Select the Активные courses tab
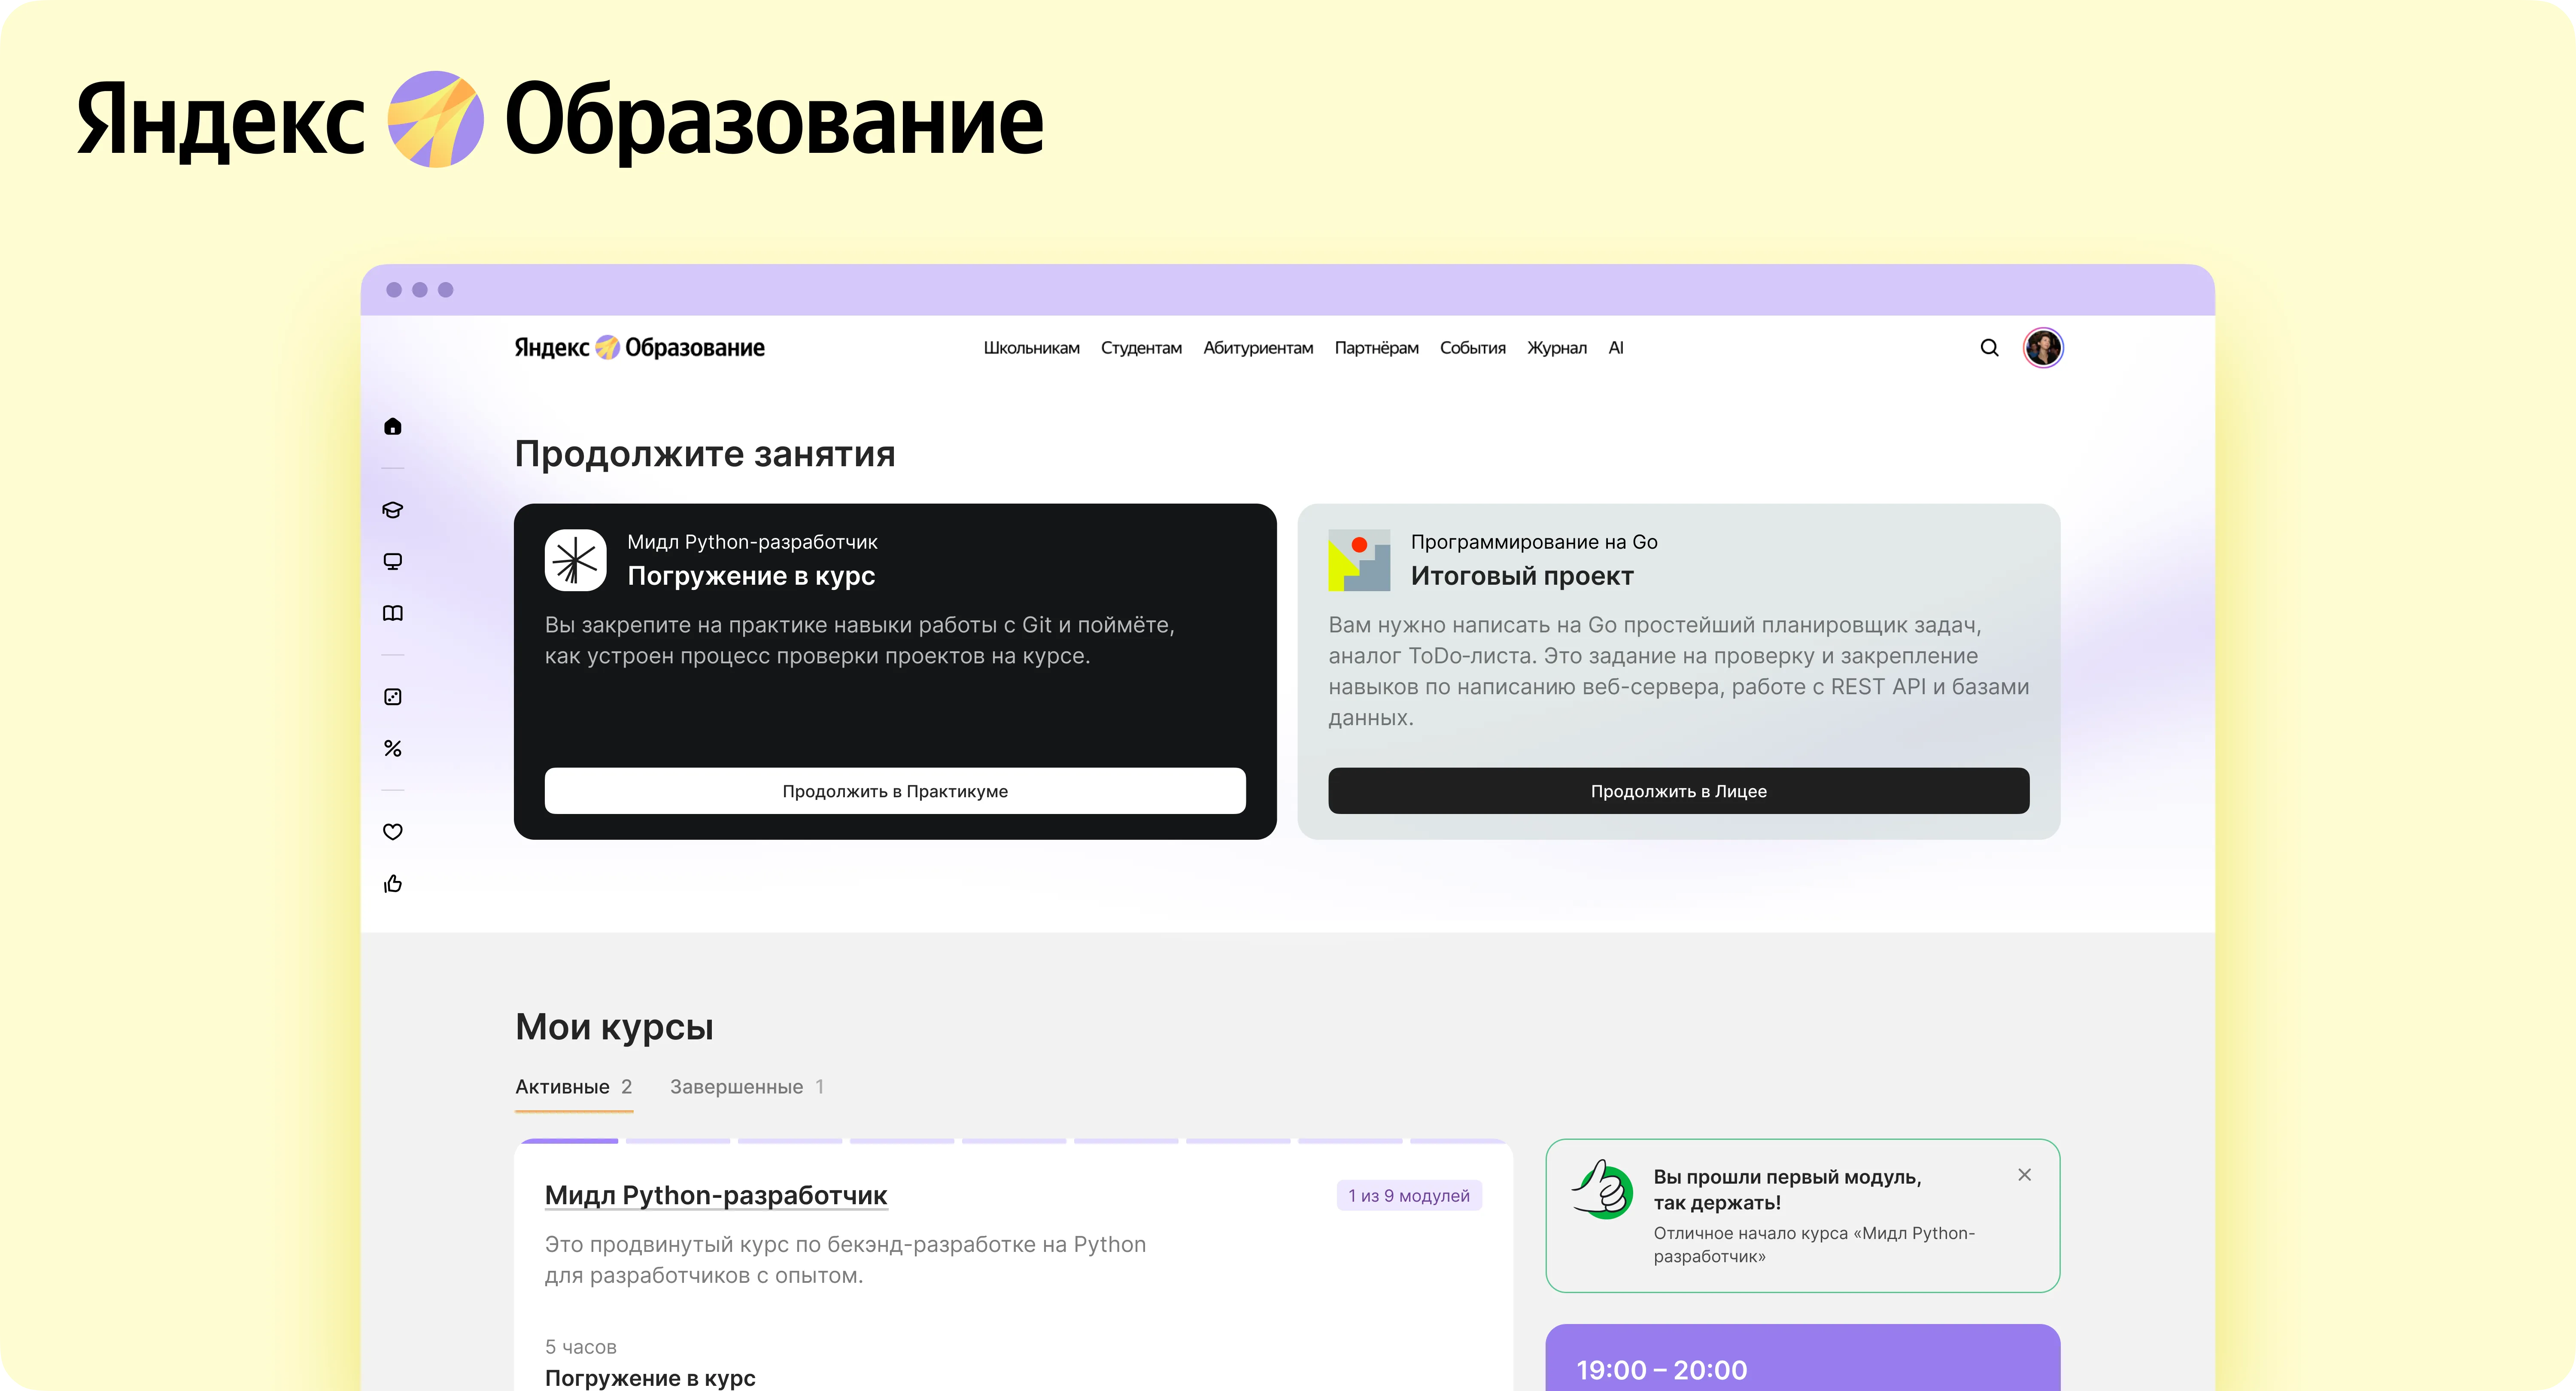The height and width of the screenshot is (1391, 2576). pyautogui.click(x=562, y=1087)
